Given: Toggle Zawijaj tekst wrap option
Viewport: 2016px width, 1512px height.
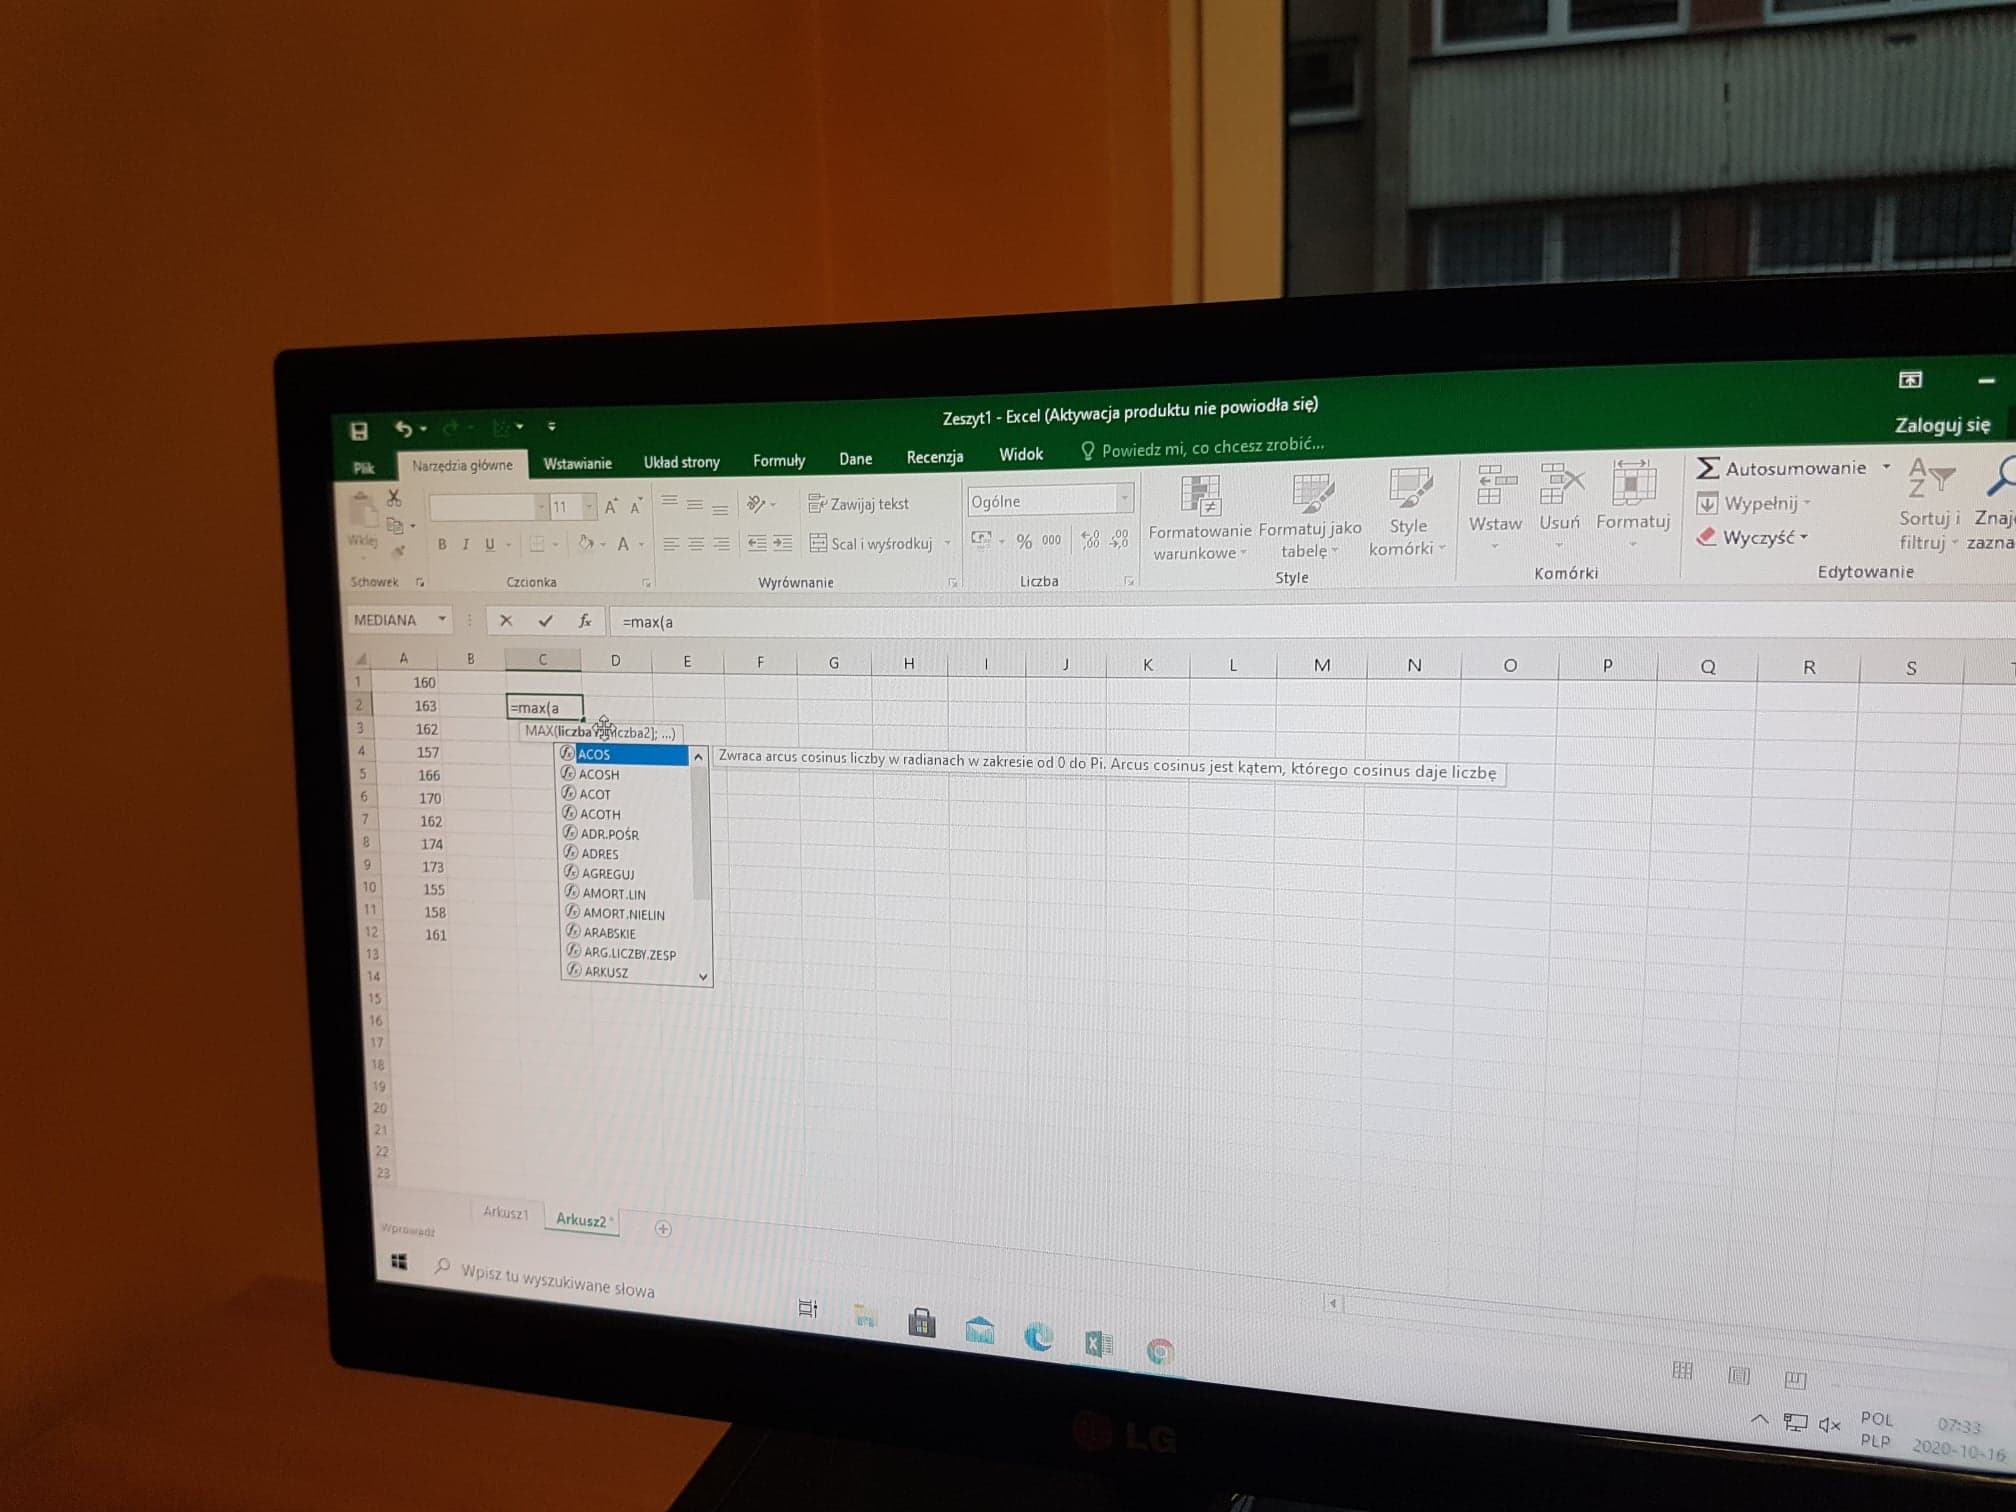Looking at the screenshot, I should tap(859, 504).
